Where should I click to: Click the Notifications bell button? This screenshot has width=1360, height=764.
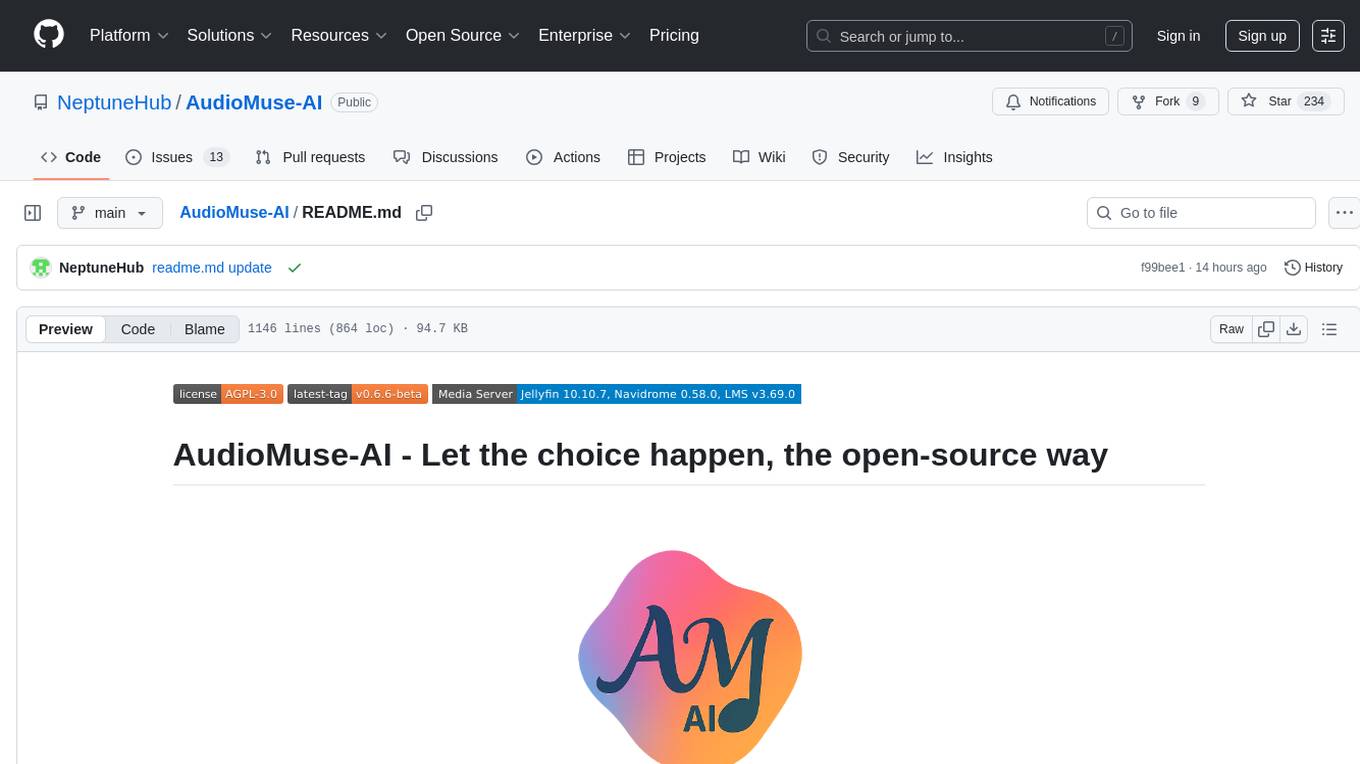[x=1051, y=101]
